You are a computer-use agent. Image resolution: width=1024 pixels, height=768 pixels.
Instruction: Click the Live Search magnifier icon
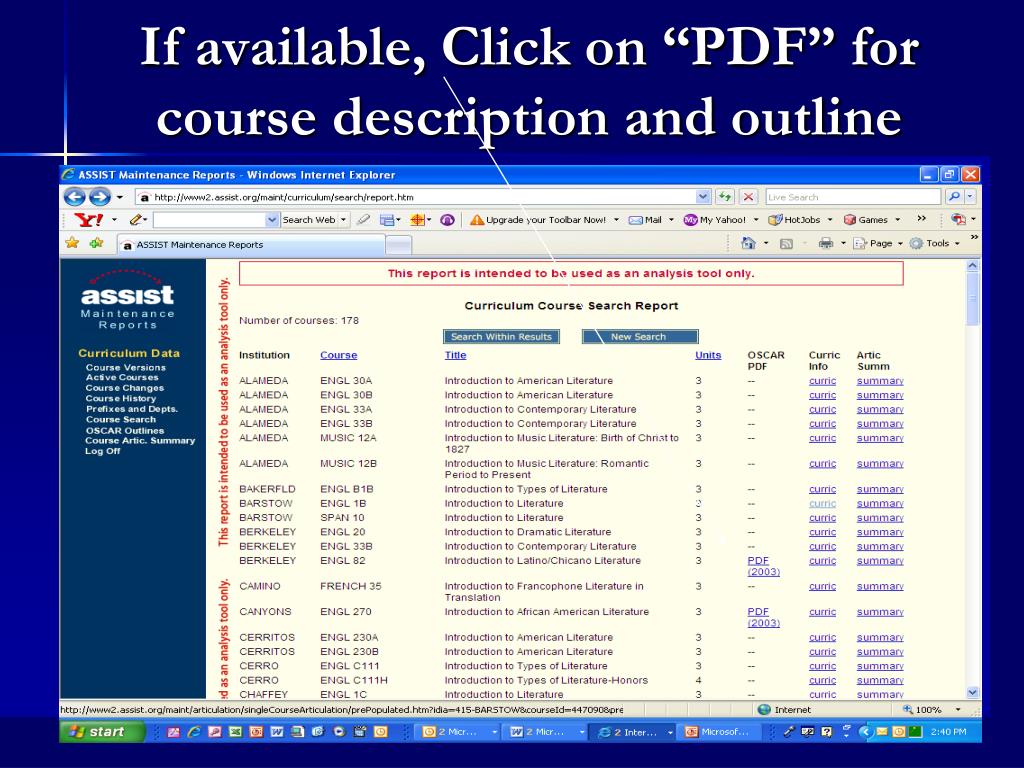click(x=954, y=197)
